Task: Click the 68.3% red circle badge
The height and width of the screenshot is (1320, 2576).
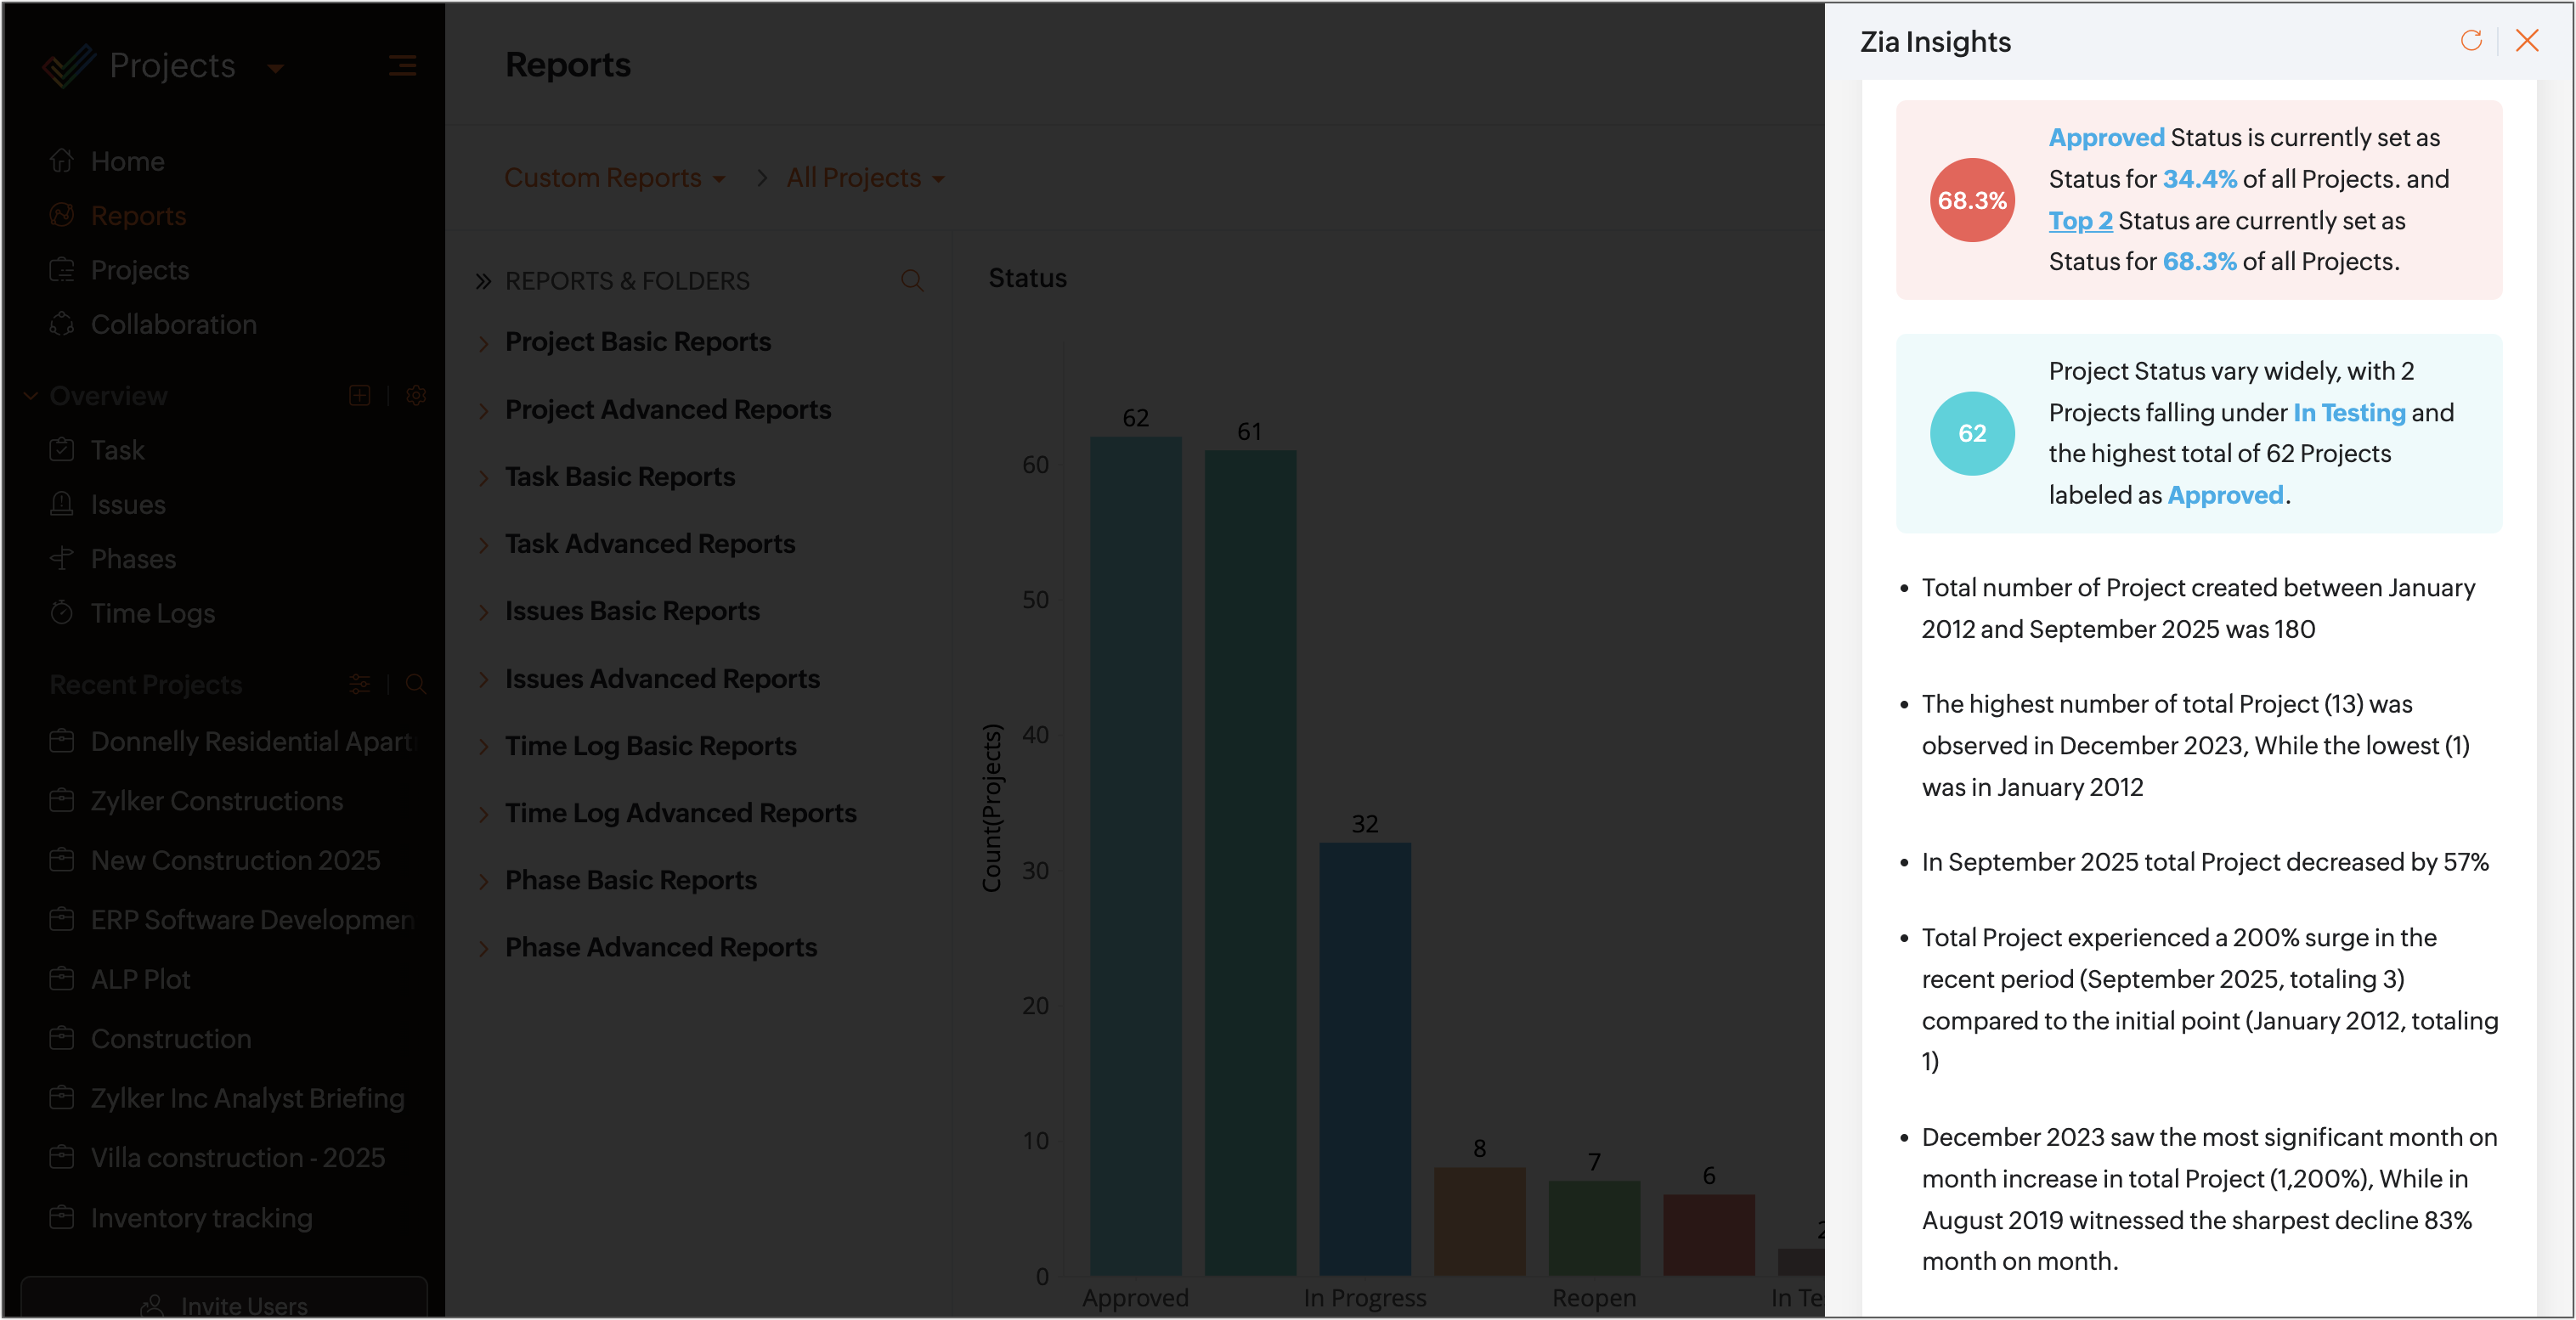Action: click(x=1971, y=200)
